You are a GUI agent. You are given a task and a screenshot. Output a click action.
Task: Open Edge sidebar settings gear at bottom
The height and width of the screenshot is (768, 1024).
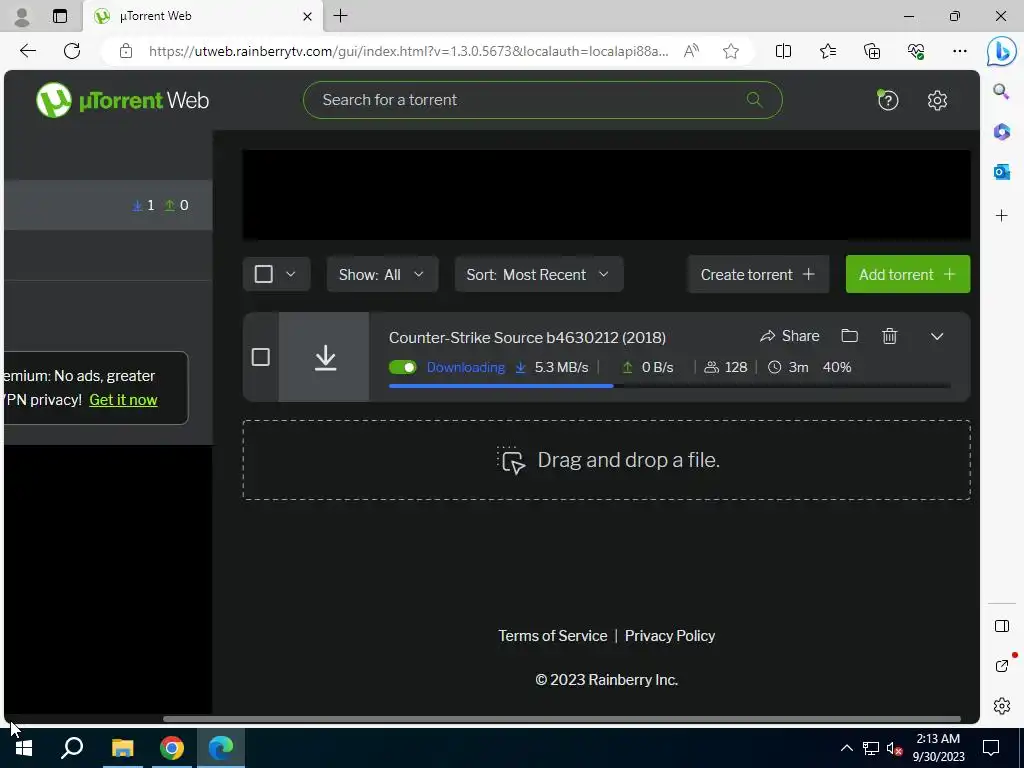tap(1001, 706)
